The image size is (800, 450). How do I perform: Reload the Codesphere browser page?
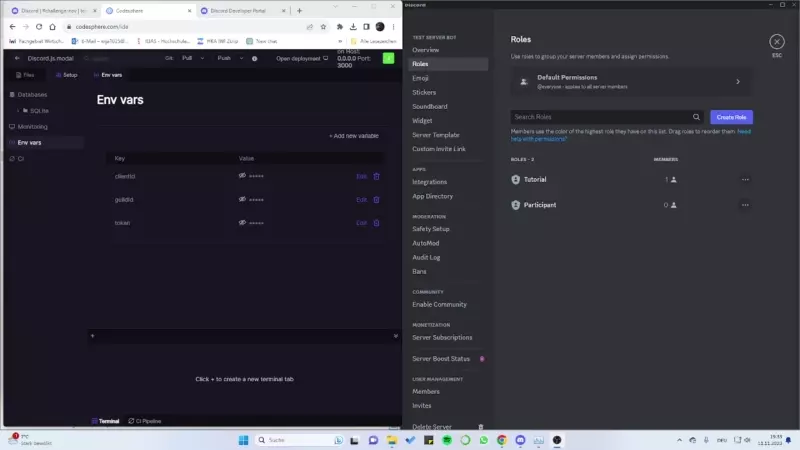click(x=40, y=27)
